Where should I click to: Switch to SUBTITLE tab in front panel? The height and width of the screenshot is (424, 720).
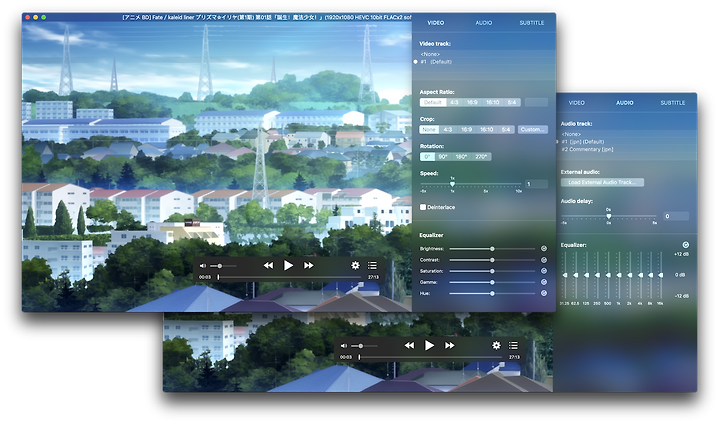tap(532, 23)
